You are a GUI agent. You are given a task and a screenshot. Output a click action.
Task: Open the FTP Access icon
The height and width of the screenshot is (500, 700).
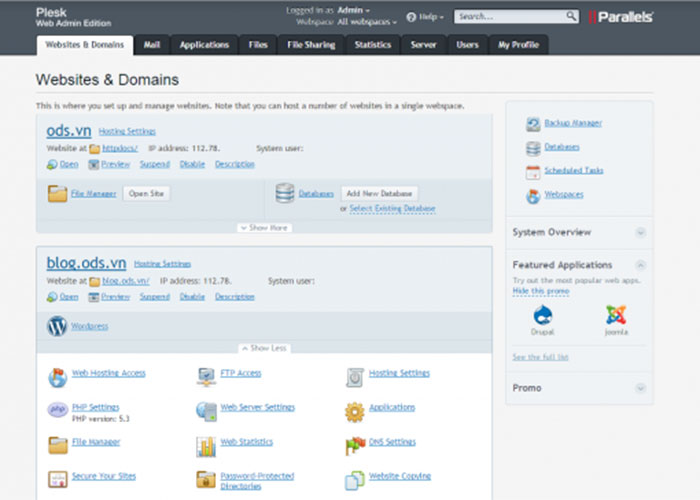(x=206, y=376)
